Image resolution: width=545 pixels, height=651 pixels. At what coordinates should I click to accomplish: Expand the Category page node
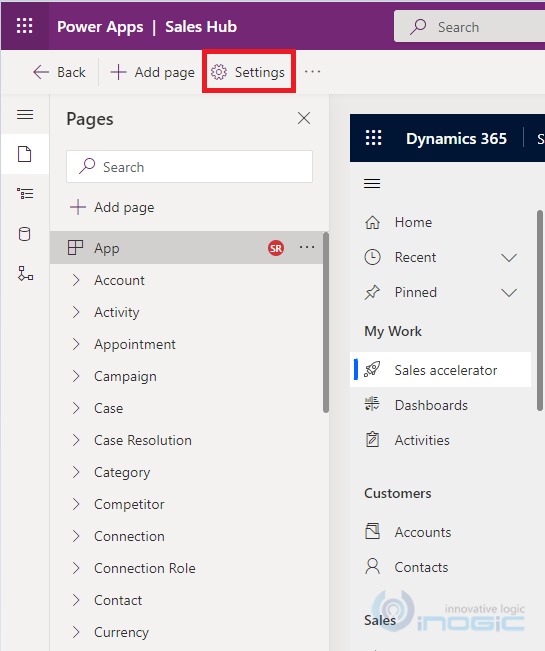pos(76,472)
